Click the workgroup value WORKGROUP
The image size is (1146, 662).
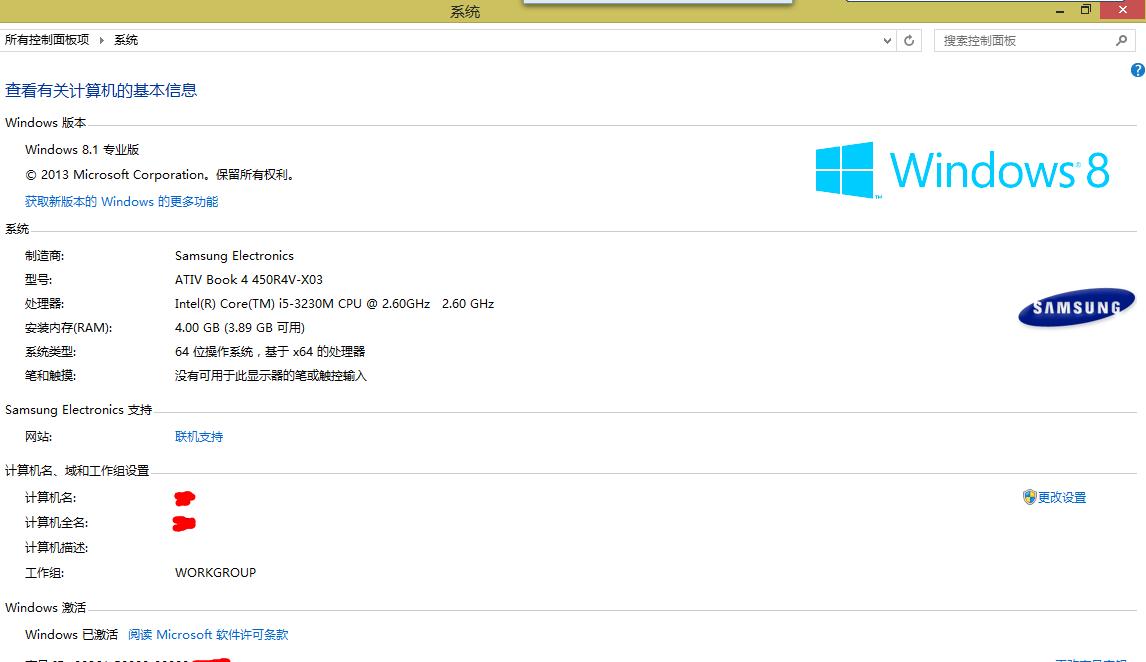click(x=216, y=573)
